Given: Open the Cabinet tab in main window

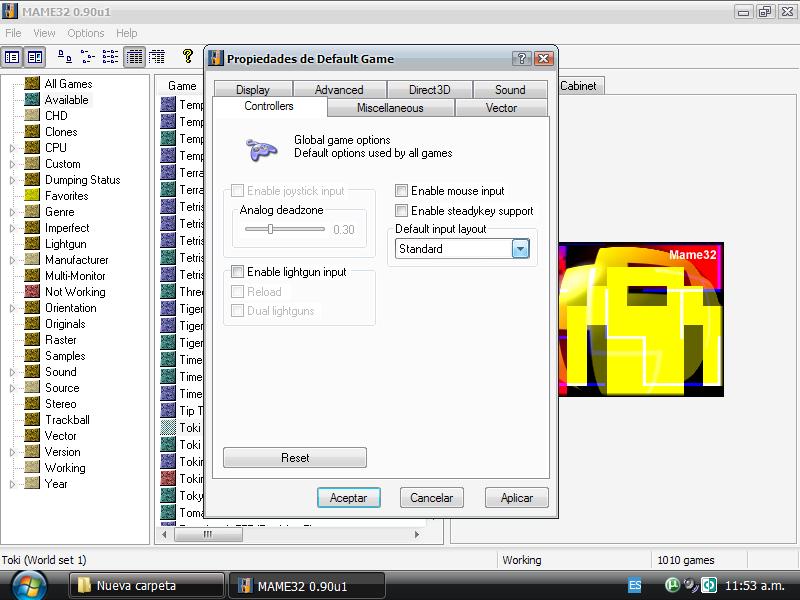Looking at the screenshot, I should coord(579,86).
